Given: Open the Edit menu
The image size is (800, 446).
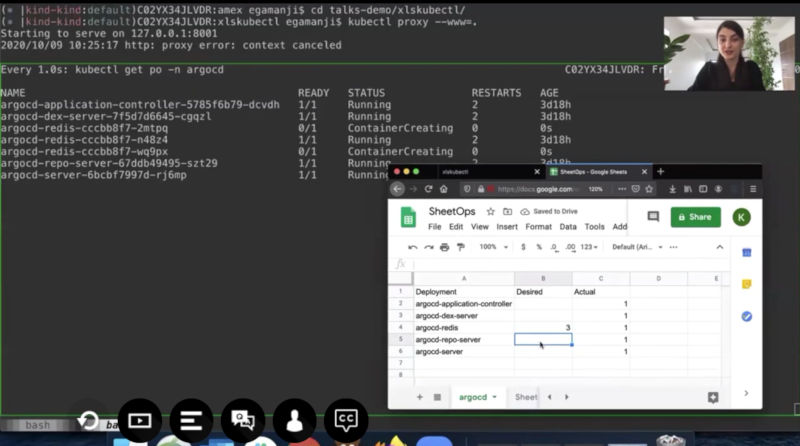Looking at the screenshot, I should [x=456, y=227].
